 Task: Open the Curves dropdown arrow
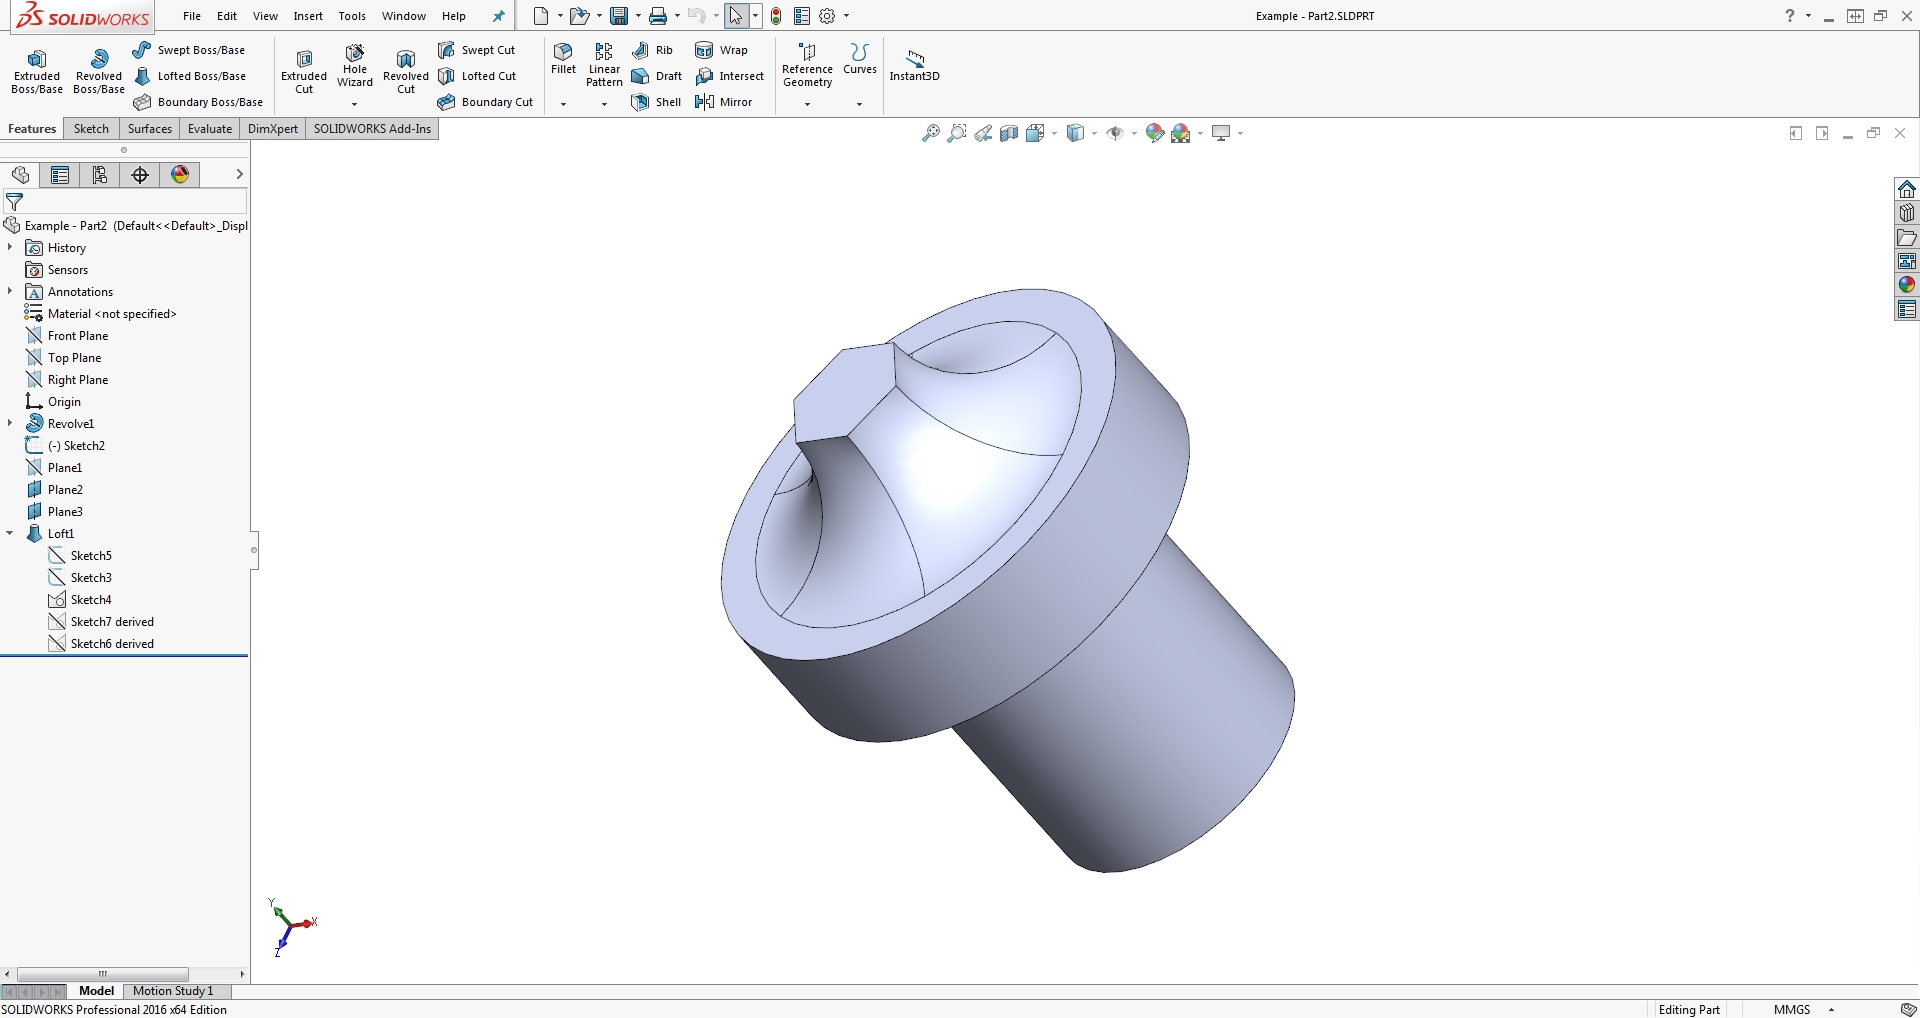tap(859, 104)
